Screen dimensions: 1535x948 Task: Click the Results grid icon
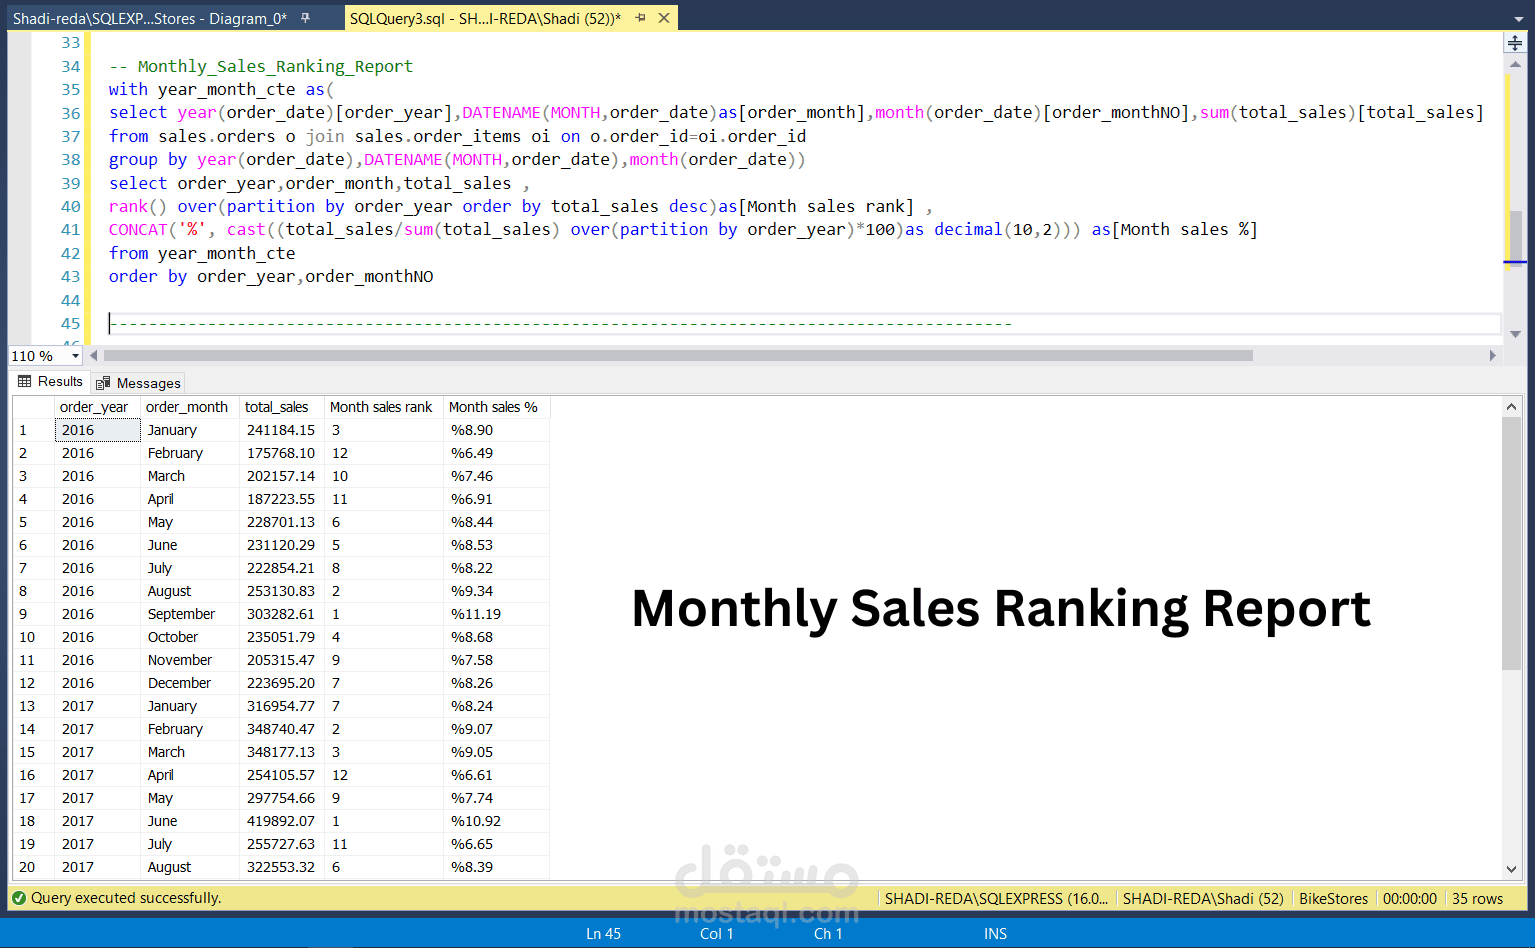point(25,381)
